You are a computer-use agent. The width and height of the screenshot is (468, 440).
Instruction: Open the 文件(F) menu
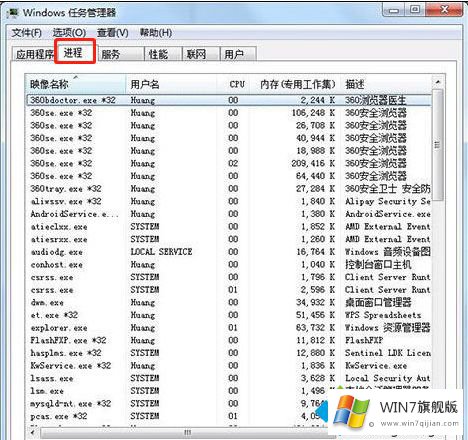click(x=26, y=33)
